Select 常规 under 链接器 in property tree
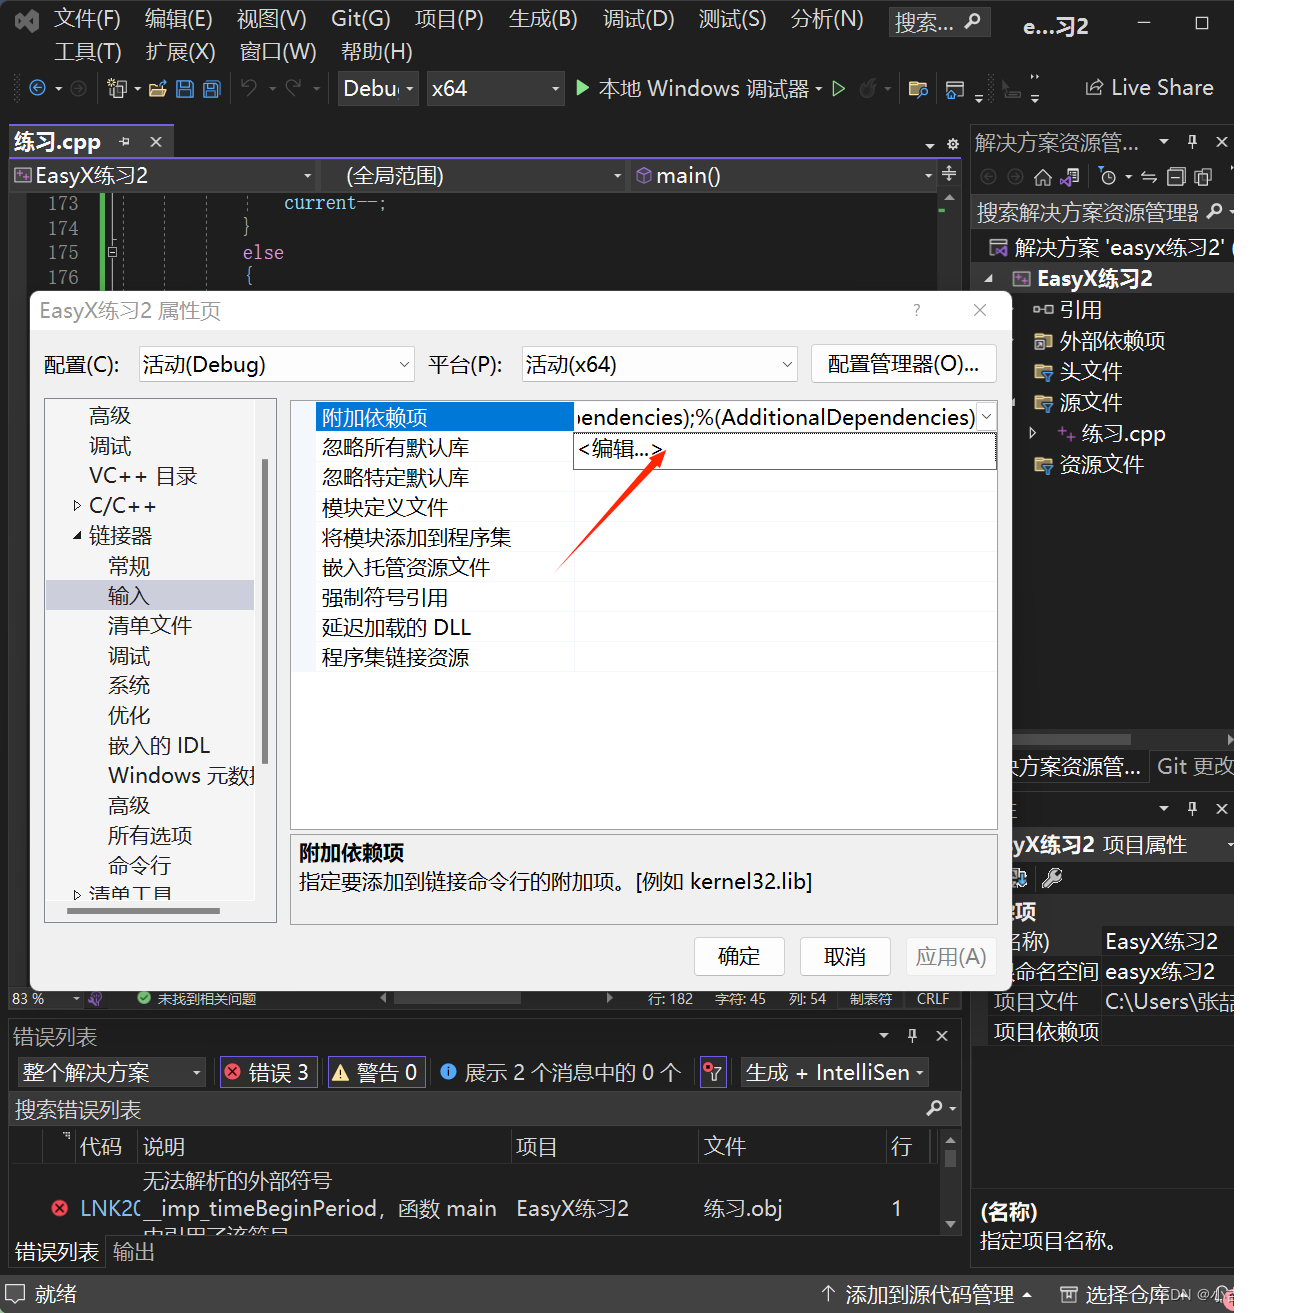This screenshot has width=1289, height=1313. [x=129, y=566]
